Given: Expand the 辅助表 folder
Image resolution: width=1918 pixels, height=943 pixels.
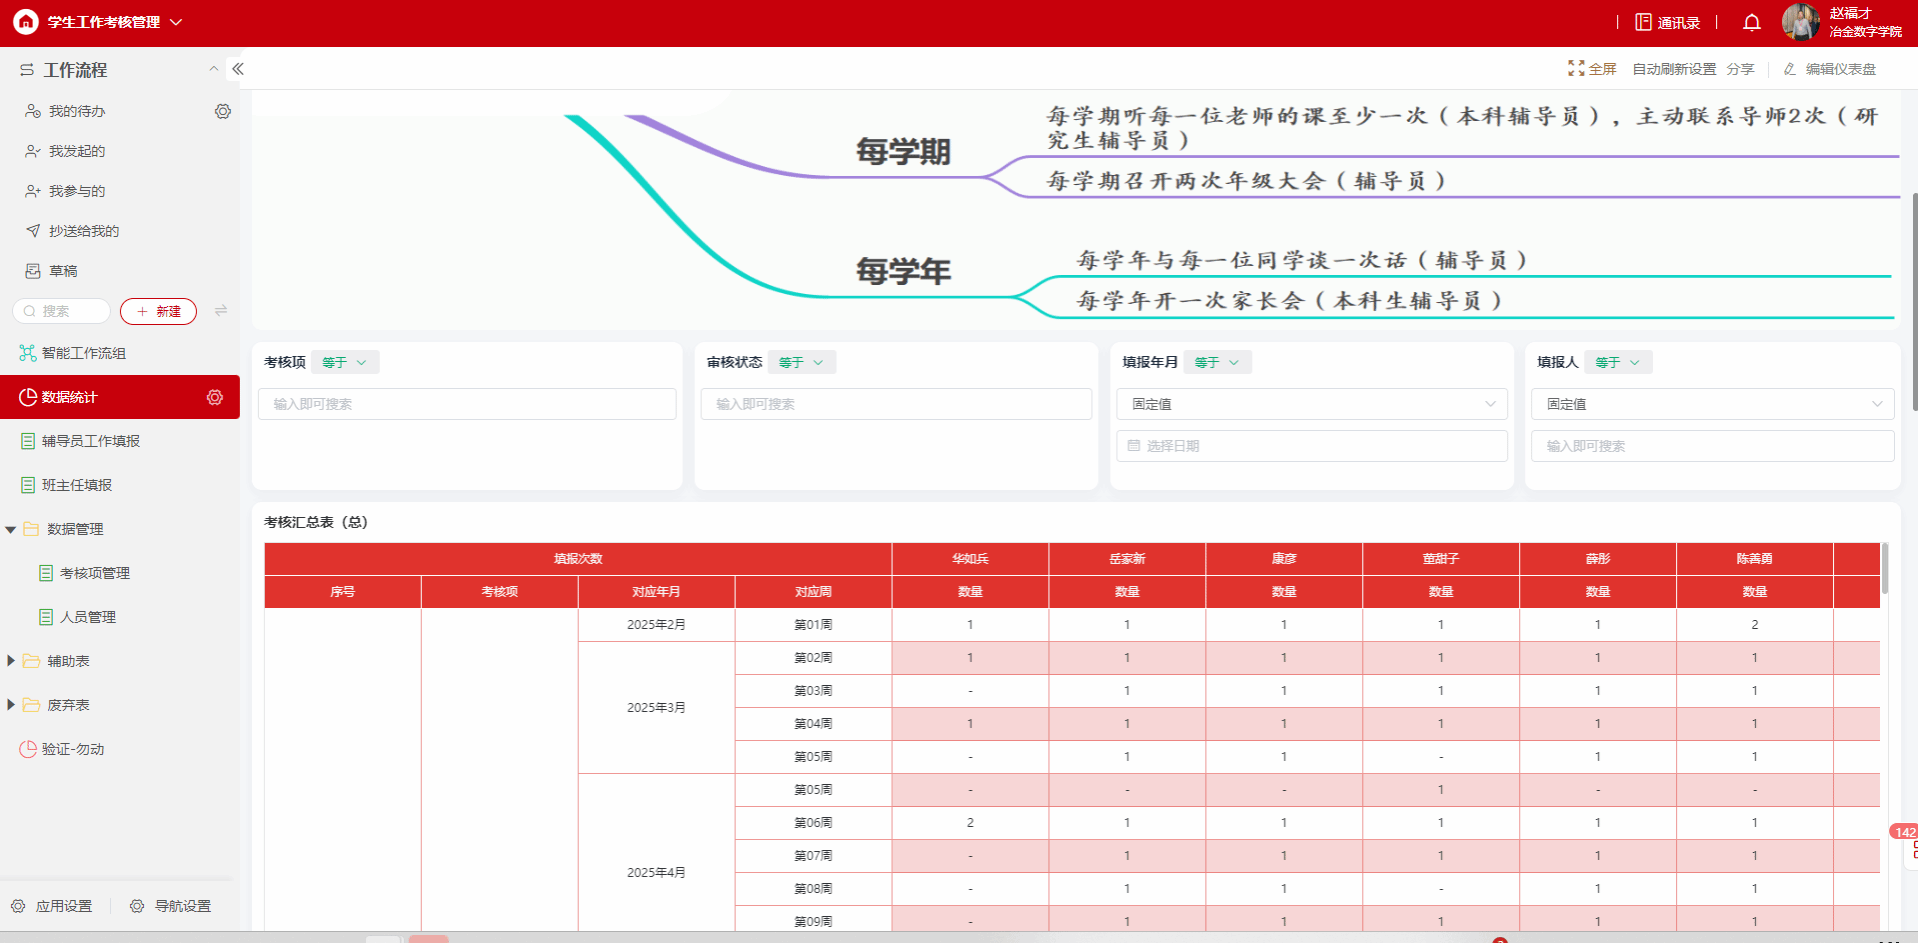Looking at the screenshot, I should (x=11, y=661).
